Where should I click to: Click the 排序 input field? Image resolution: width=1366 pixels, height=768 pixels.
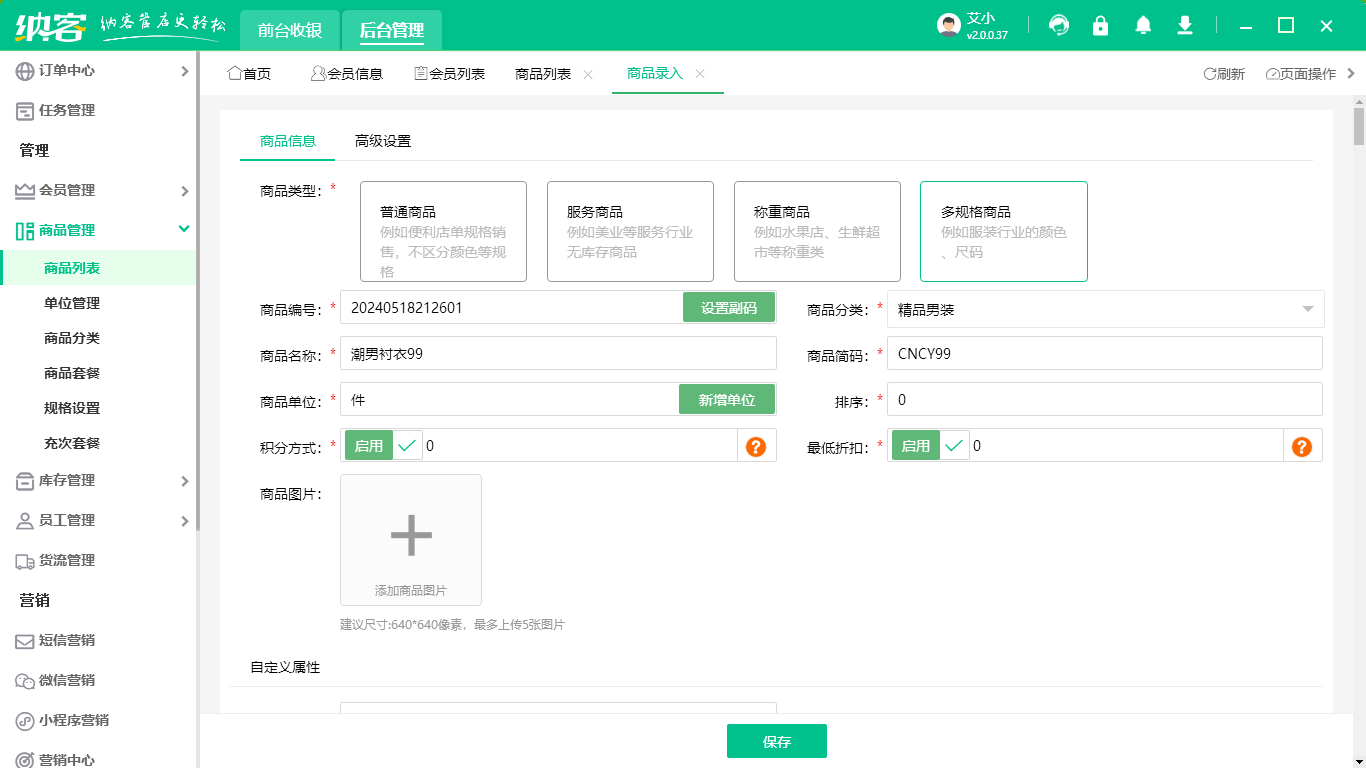click(x=1105, y=399)
